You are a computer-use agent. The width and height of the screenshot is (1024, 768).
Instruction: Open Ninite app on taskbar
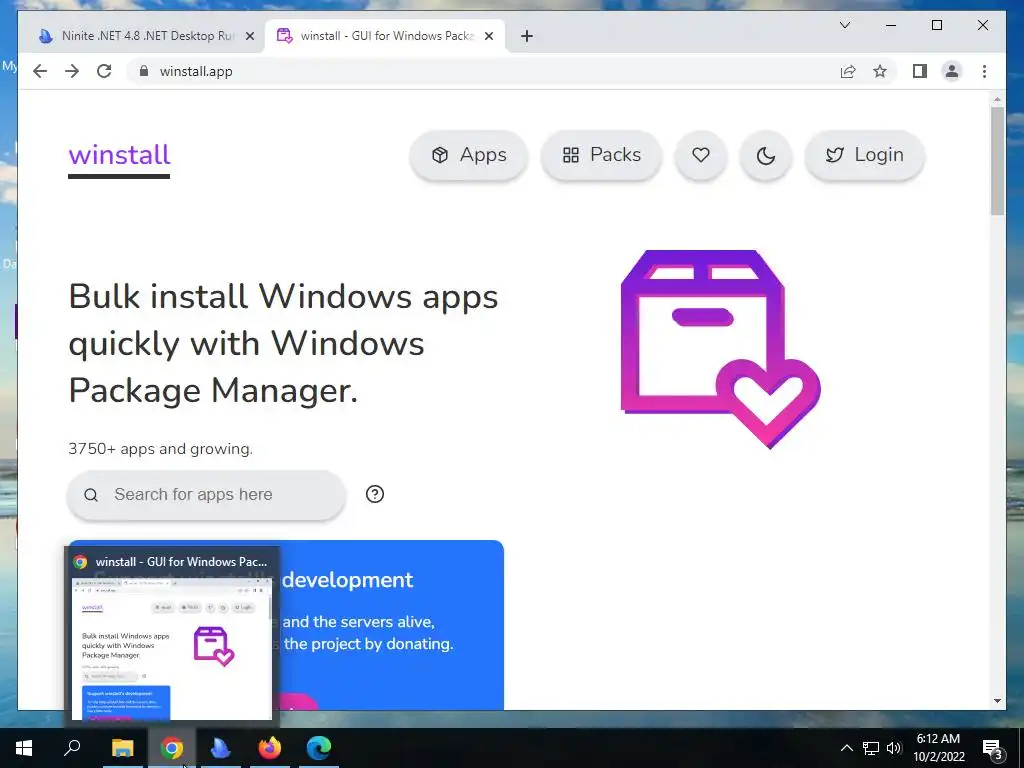(x=221, y=748)
